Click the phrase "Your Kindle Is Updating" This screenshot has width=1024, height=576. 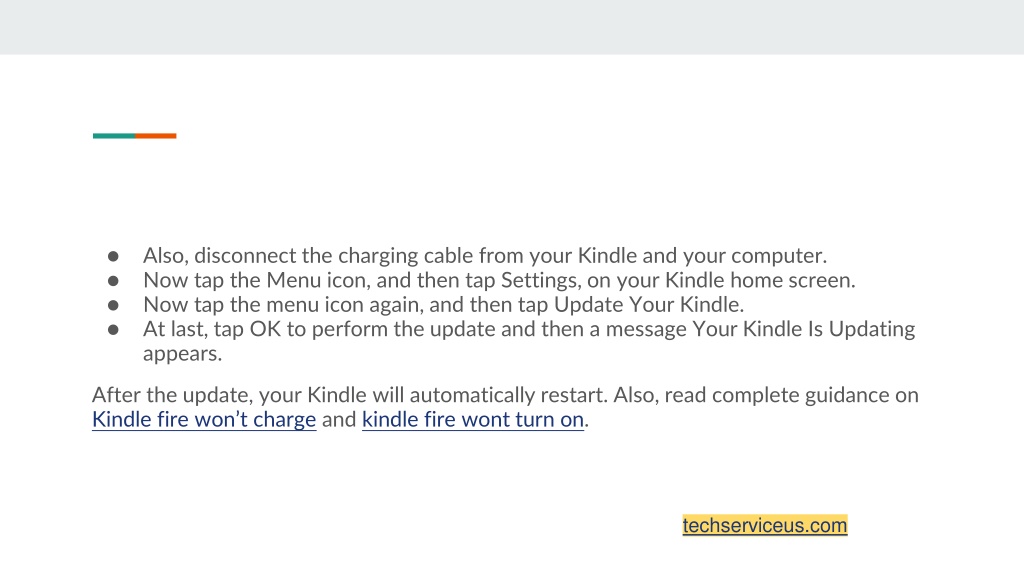[803, 329]
